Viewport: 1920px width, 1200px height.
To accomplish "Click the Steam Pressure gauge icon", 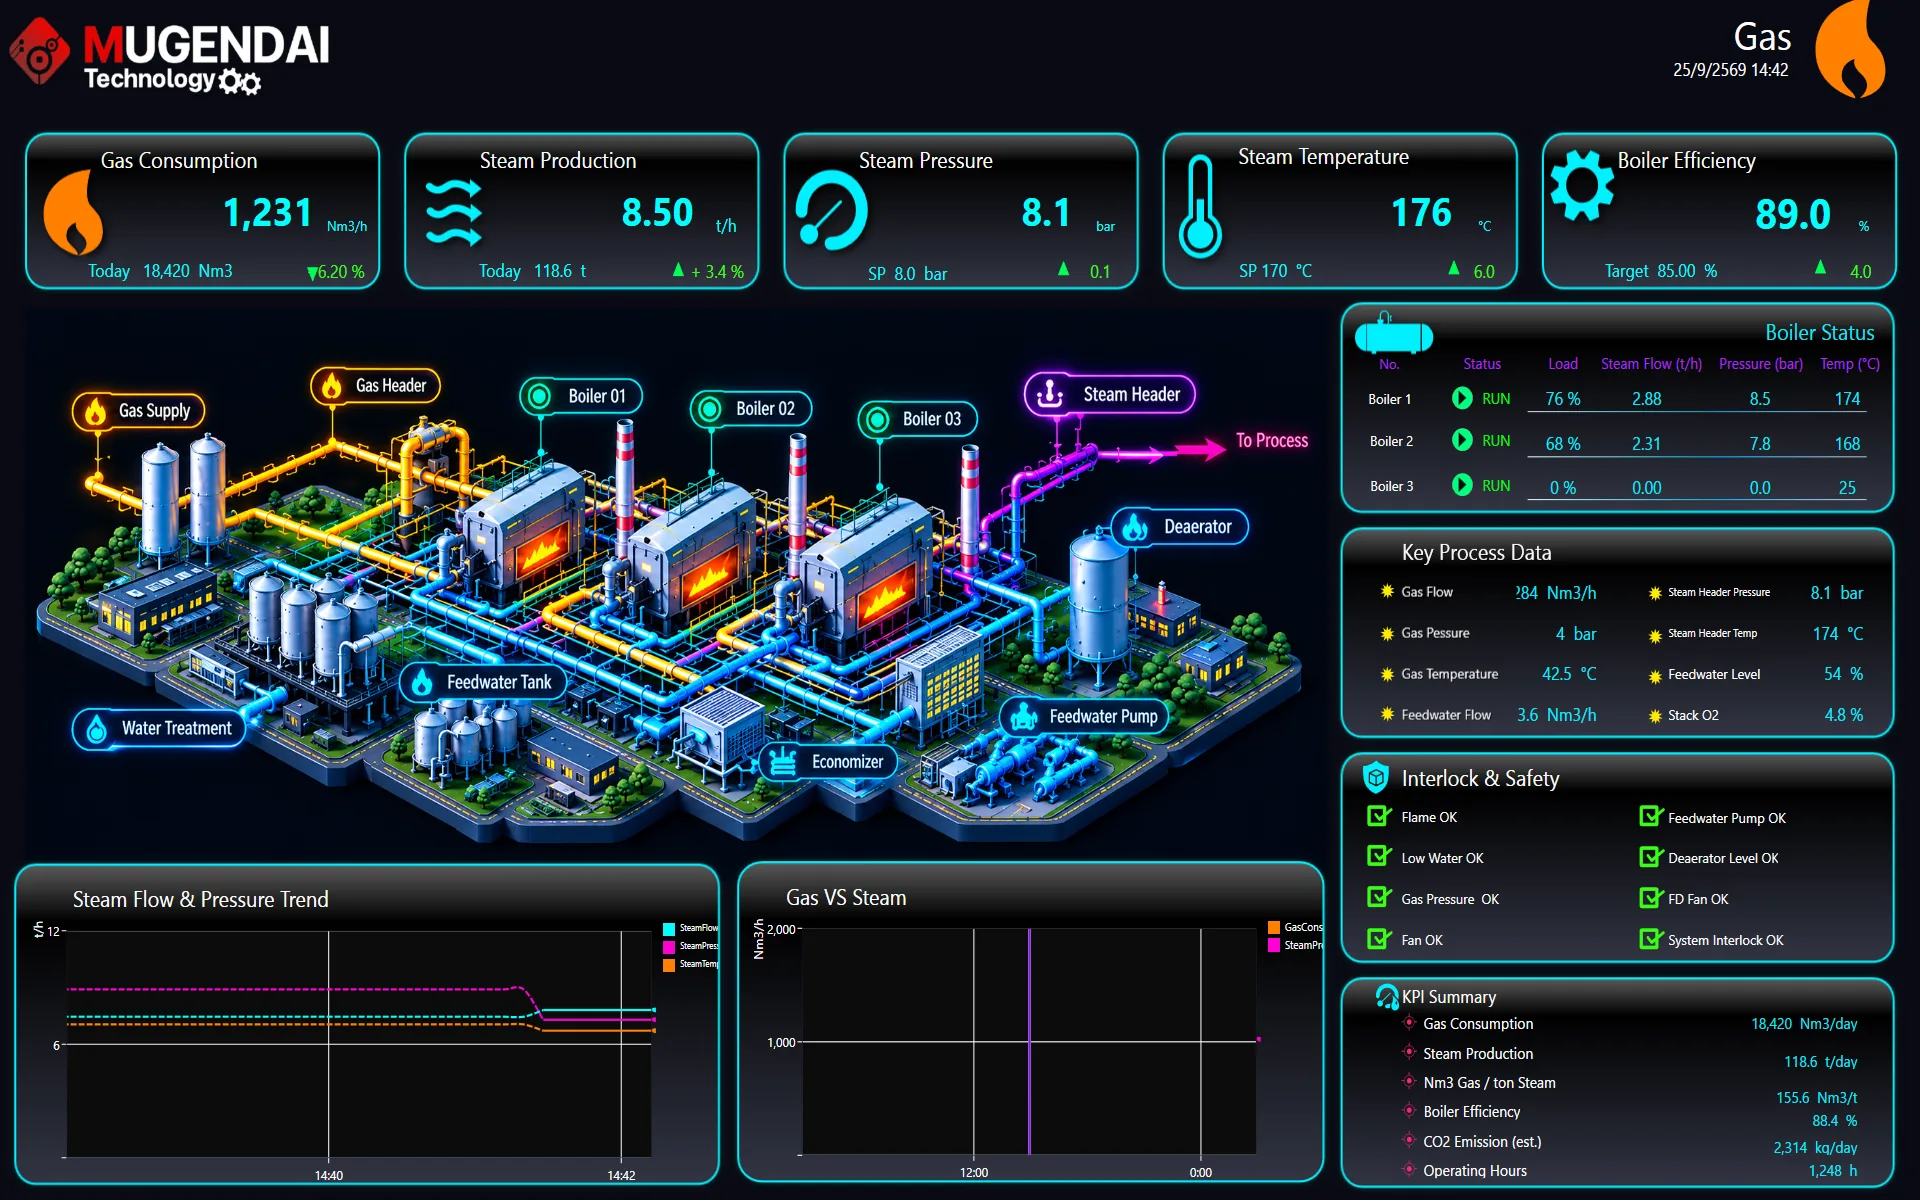I will tap(831, 211).
